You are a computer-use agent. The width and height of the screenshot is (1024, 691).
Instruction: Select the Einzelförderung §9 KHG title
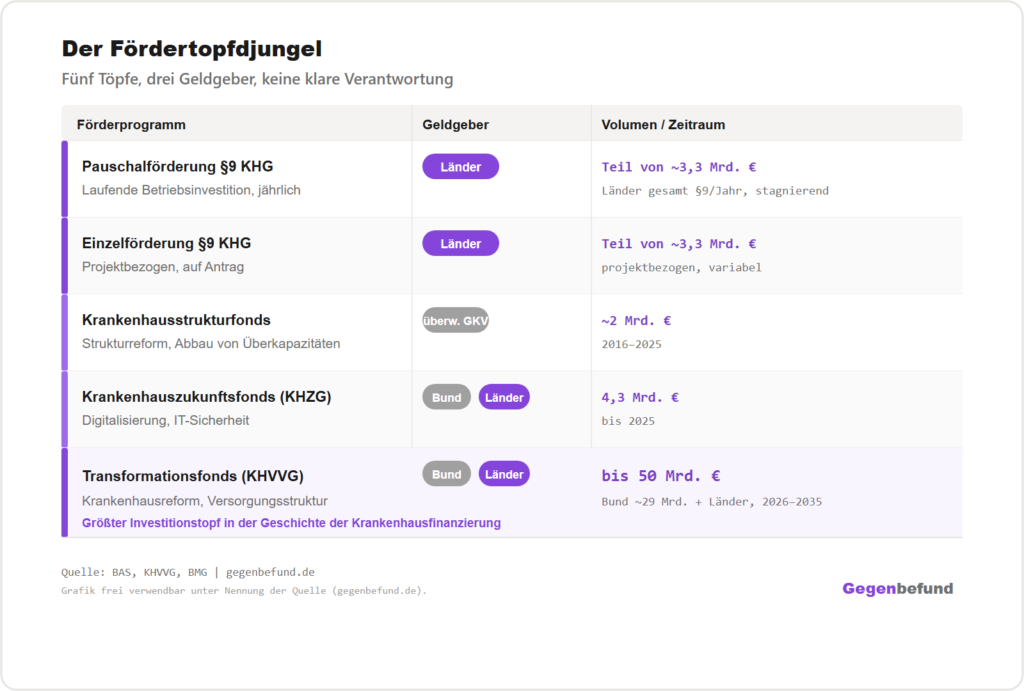167,243
